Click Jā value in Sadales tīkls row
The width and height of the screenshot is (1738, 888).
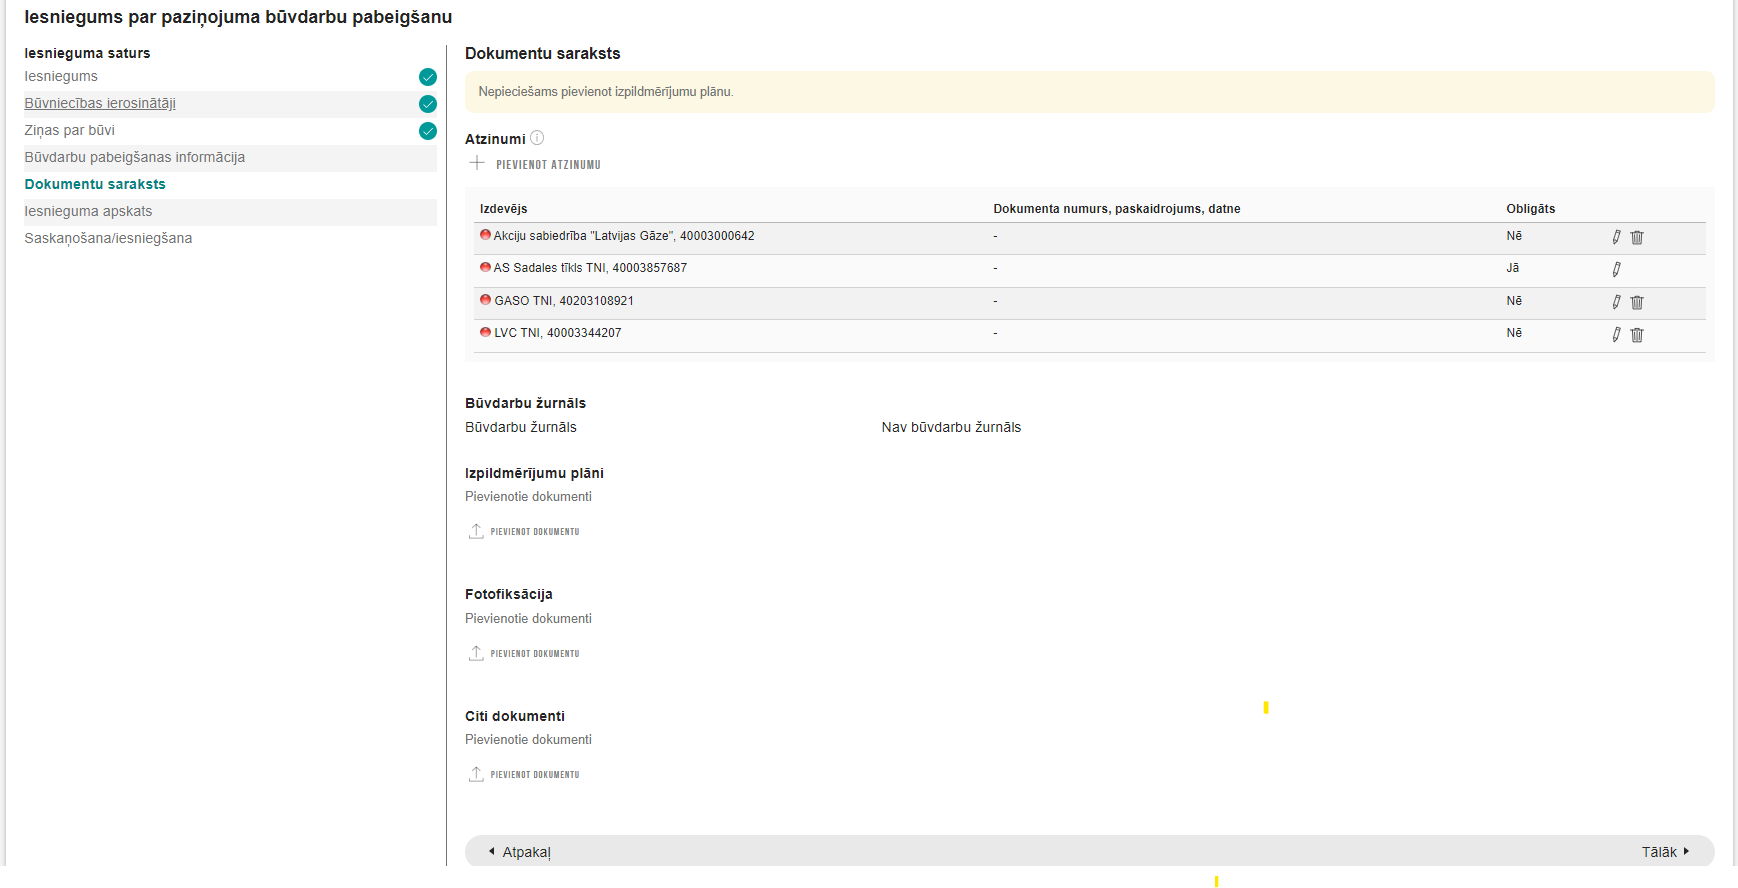coord(1512,268)
